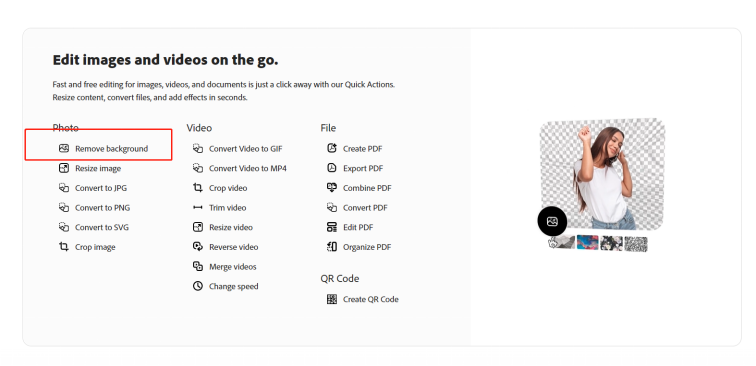
Task: Select the QR code preview thumbnail
Action: point(635,243)
